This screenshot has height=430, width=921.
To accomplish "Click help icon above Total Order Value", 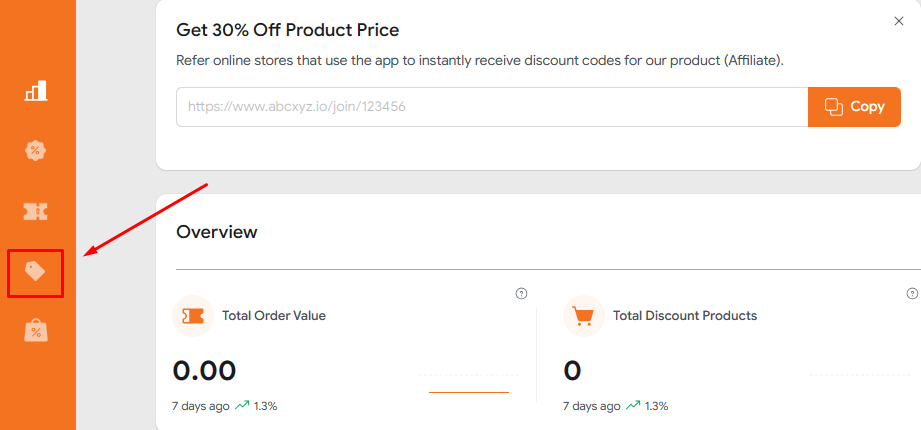I will point(521,293).
